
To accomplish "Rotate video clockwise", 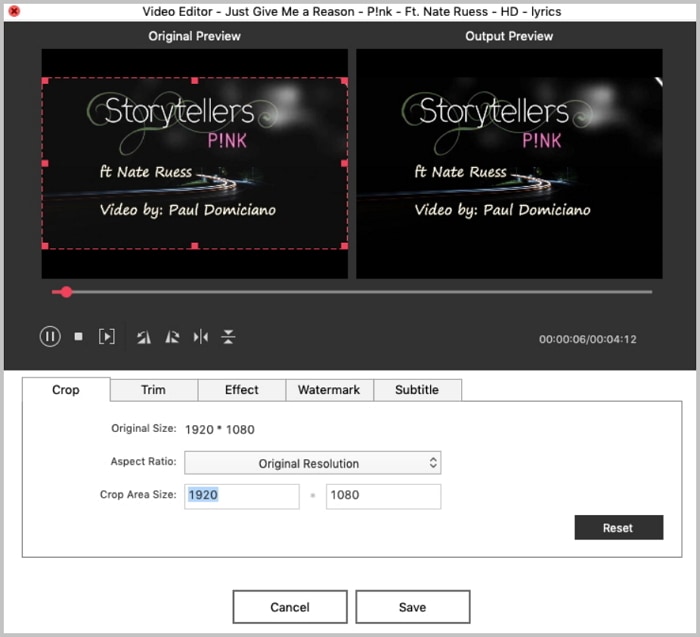I will pyautogui.click(x=172, y=337).
